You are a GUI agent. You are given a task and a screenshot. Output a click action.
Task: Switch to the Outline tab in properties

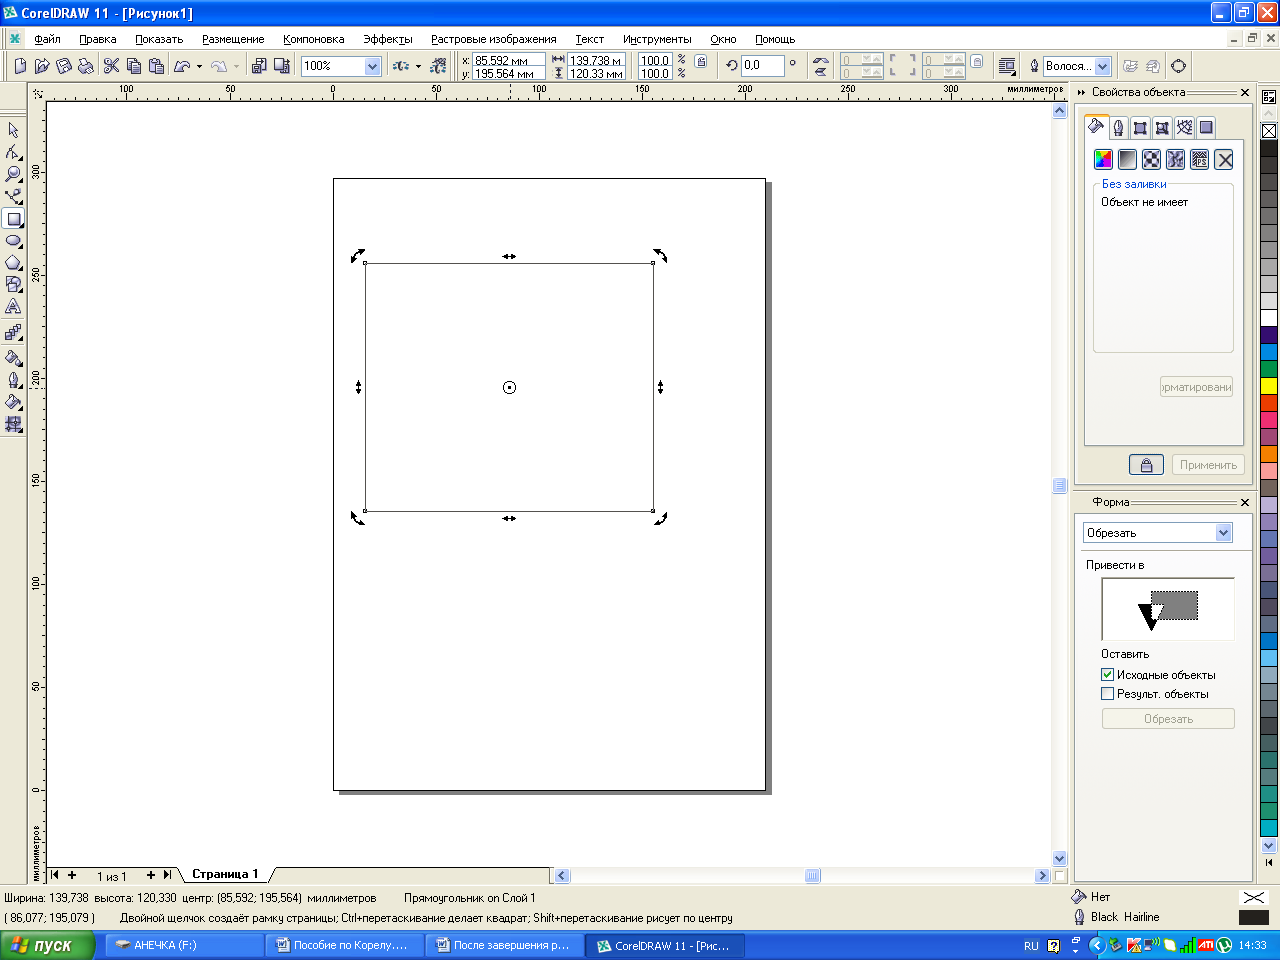coord(1118,127)
